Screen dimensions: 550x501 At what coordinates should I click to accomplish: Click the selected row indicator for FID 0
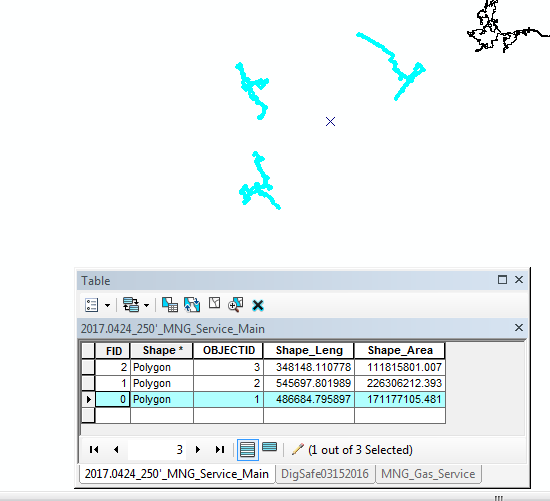point(88,399)
